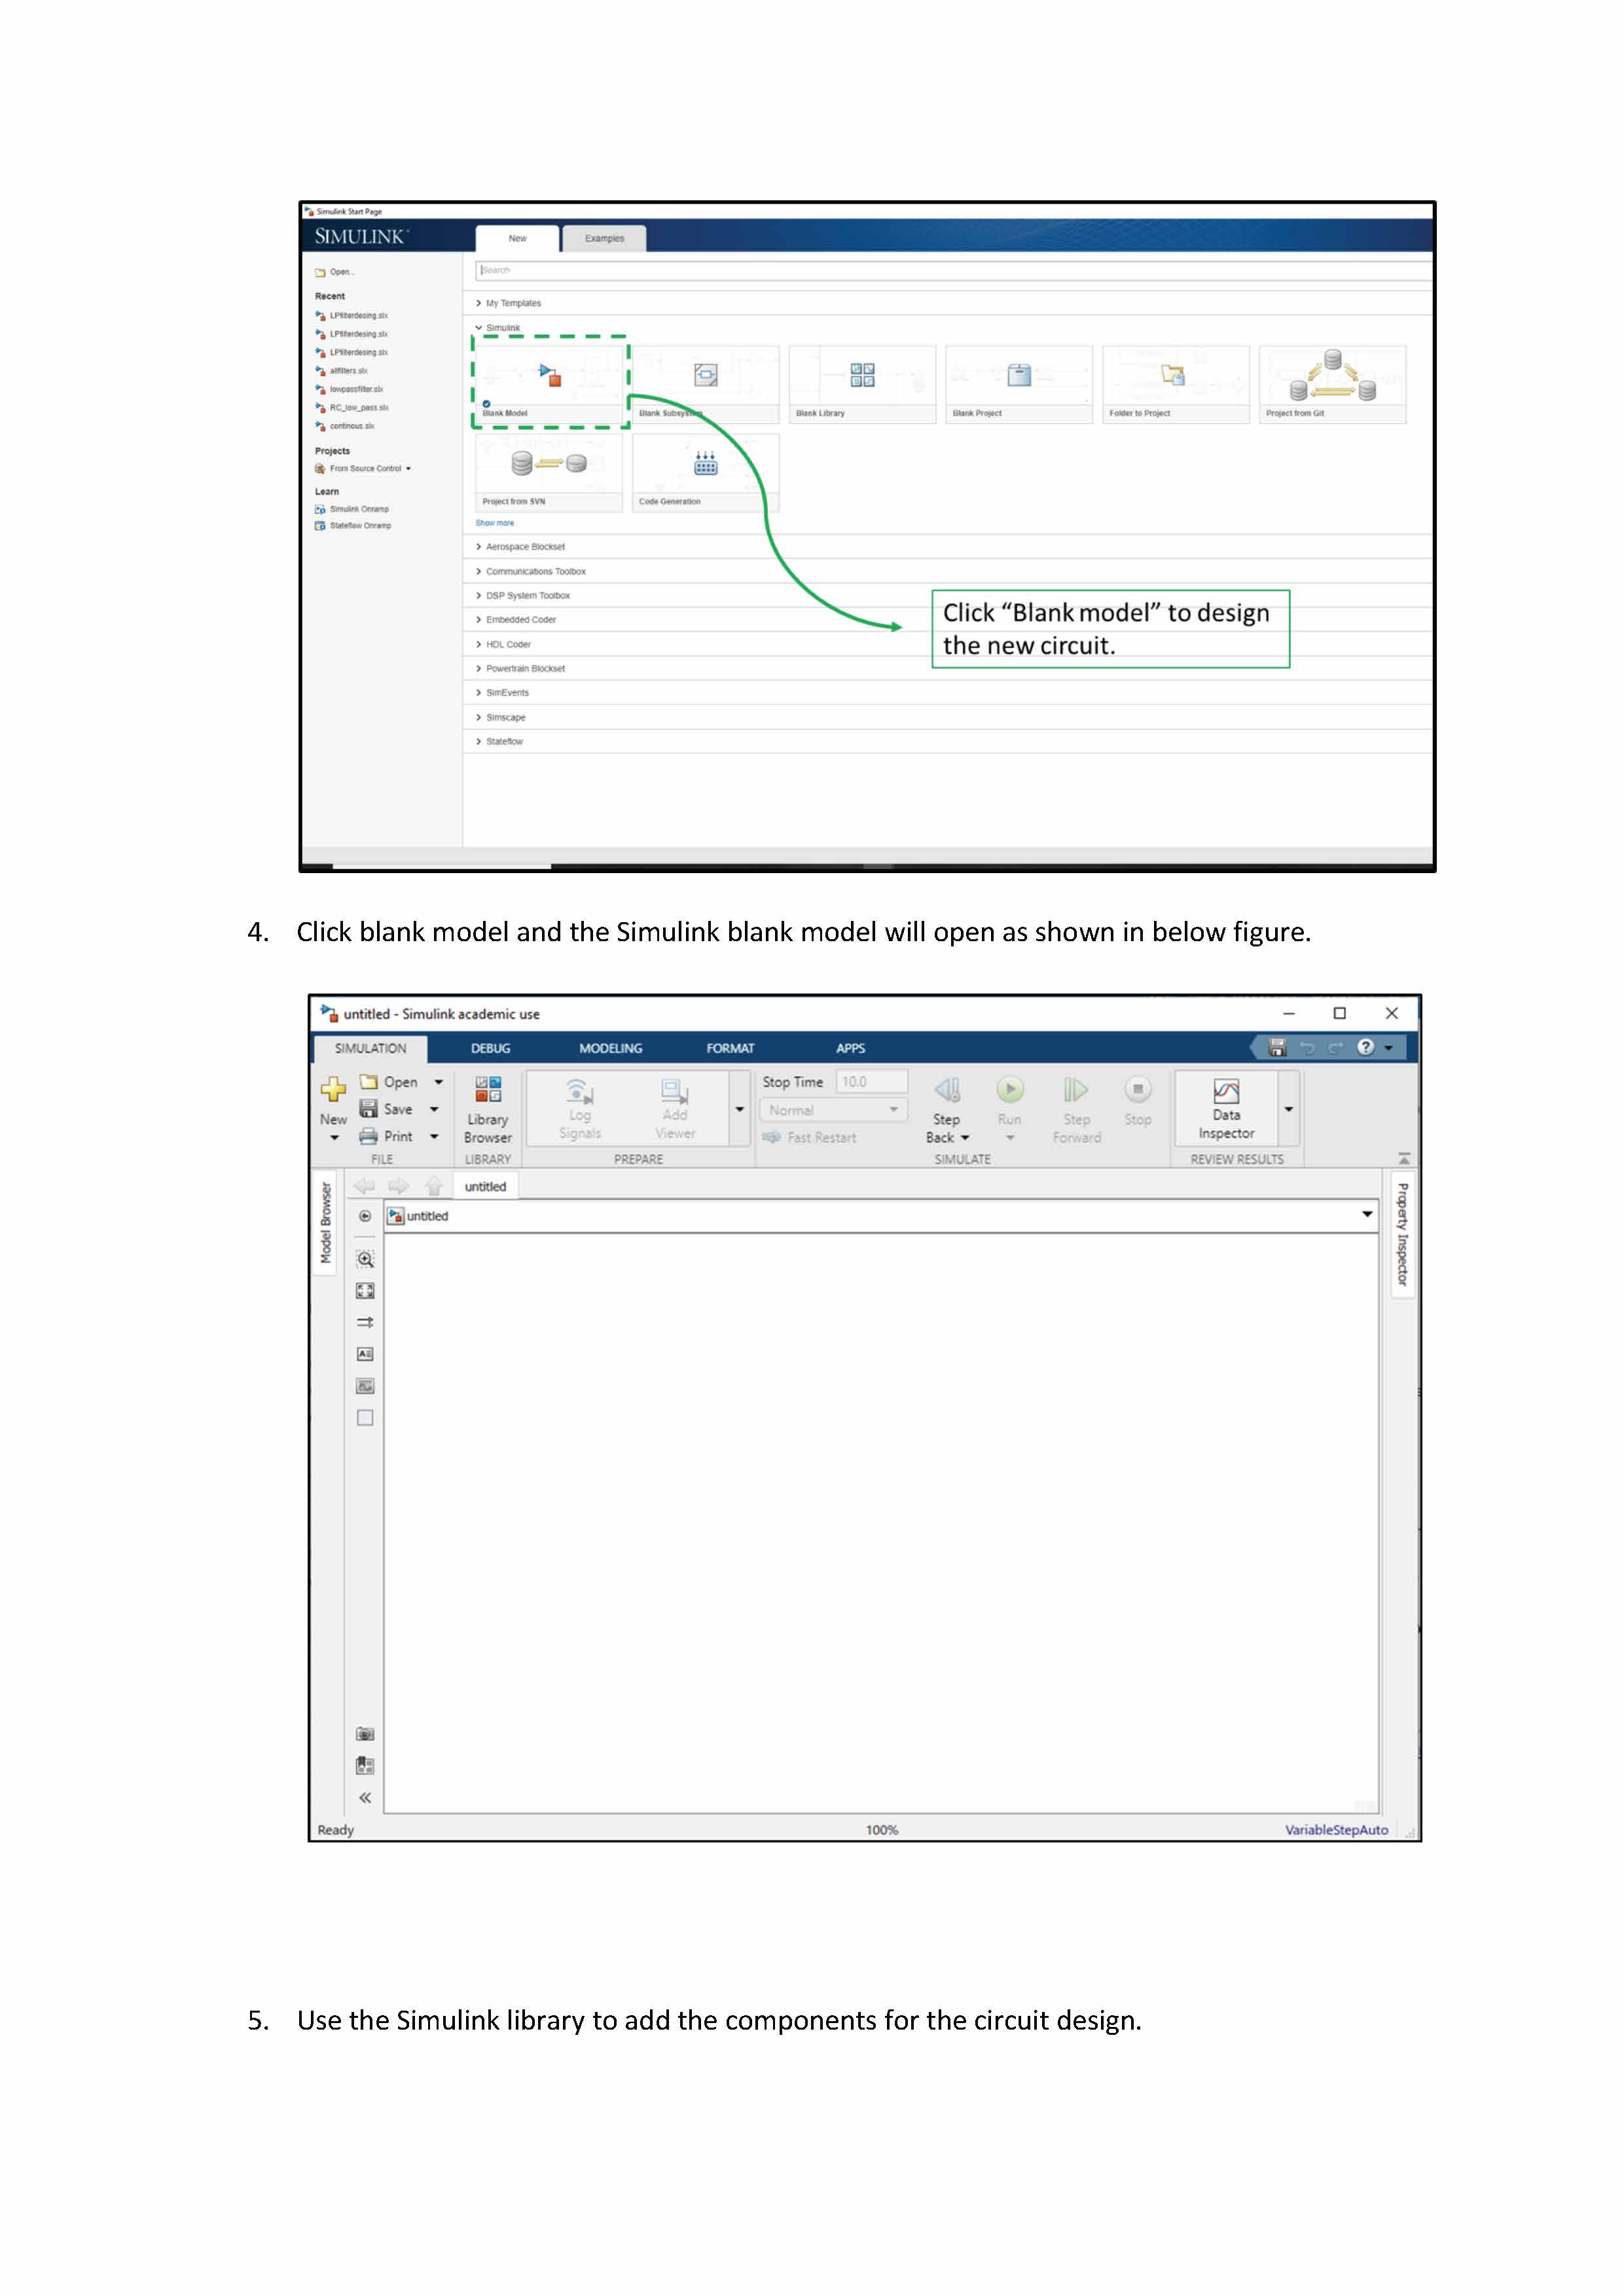Click the Stop Time input field

871,1082
